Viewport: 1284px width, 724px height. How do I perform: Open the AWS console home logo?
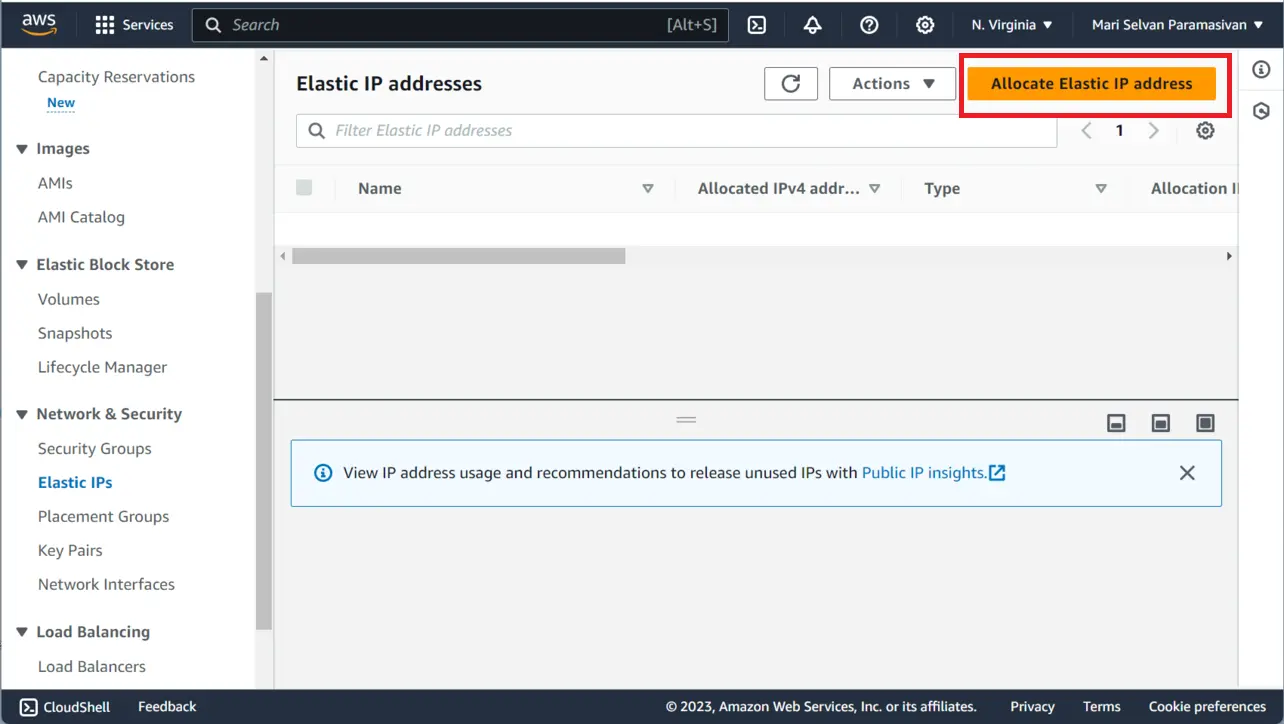[x=39, y=25]
